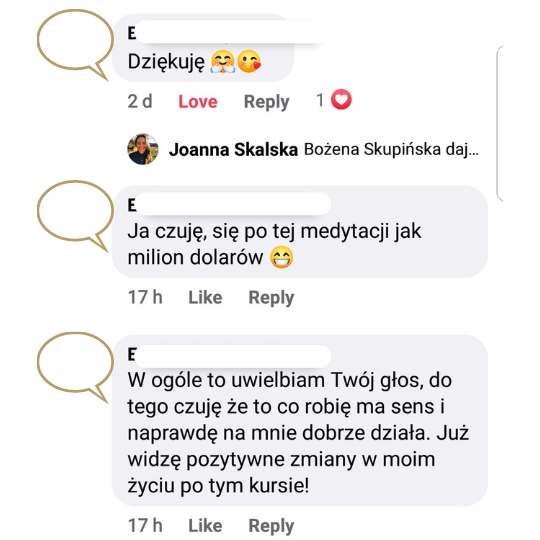Like the milion dolarów comment
This screenshot has width=540, height=540.
(205, 298)
